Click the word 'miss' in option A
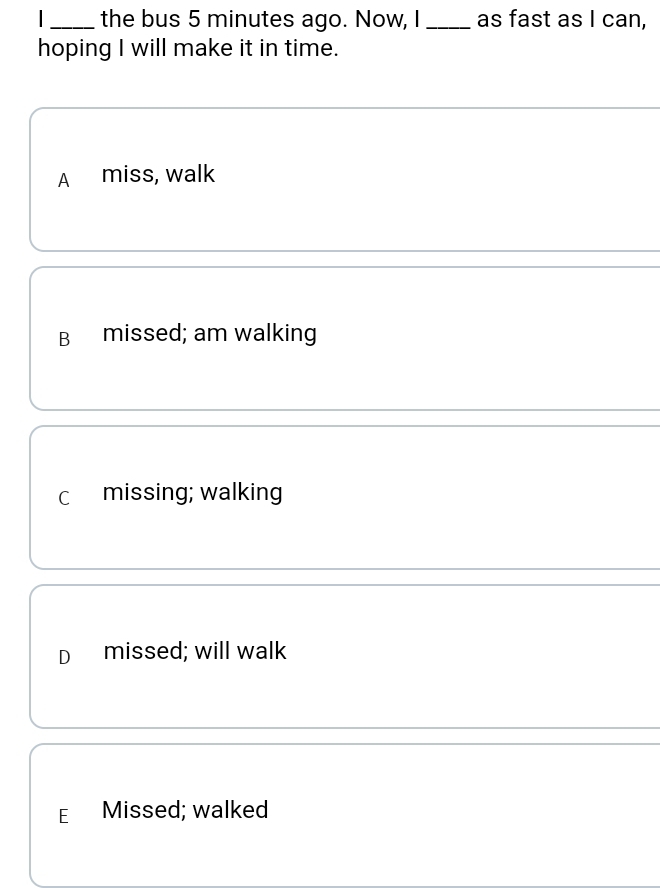The image size is (660, 888). click(127, 174)
